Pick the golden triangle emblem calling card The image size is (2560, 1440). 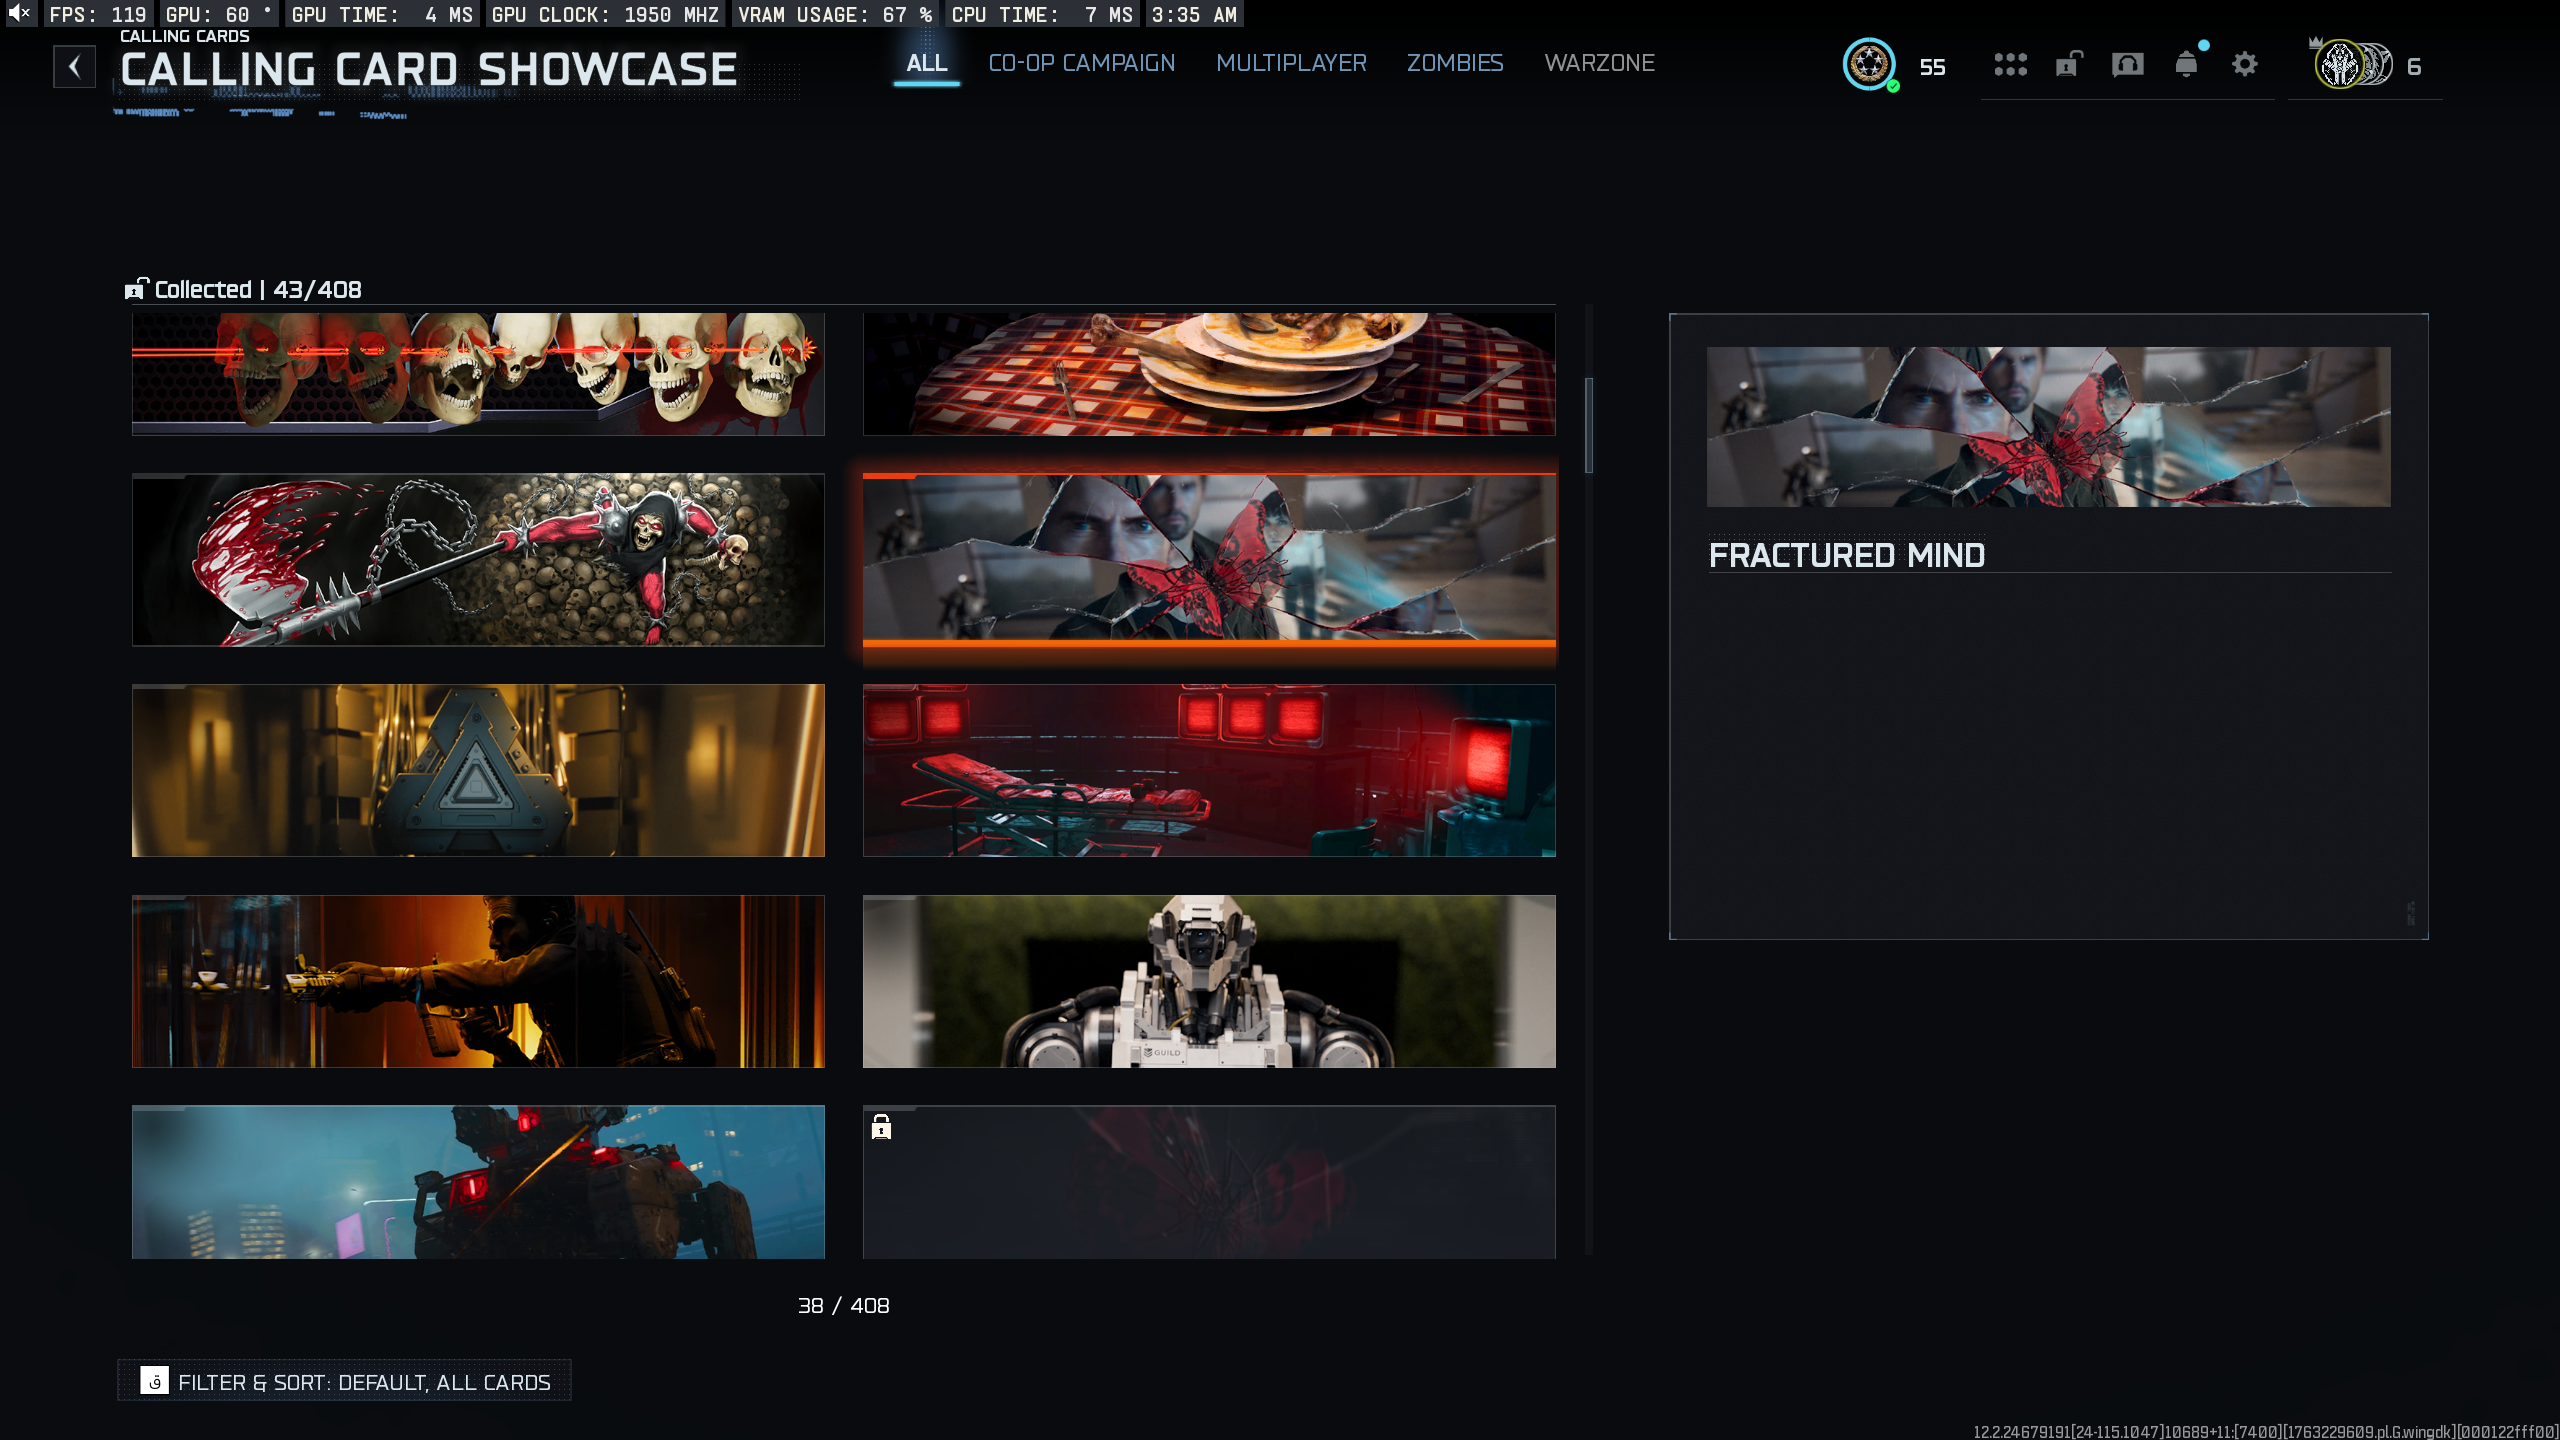tap(478, 771)
